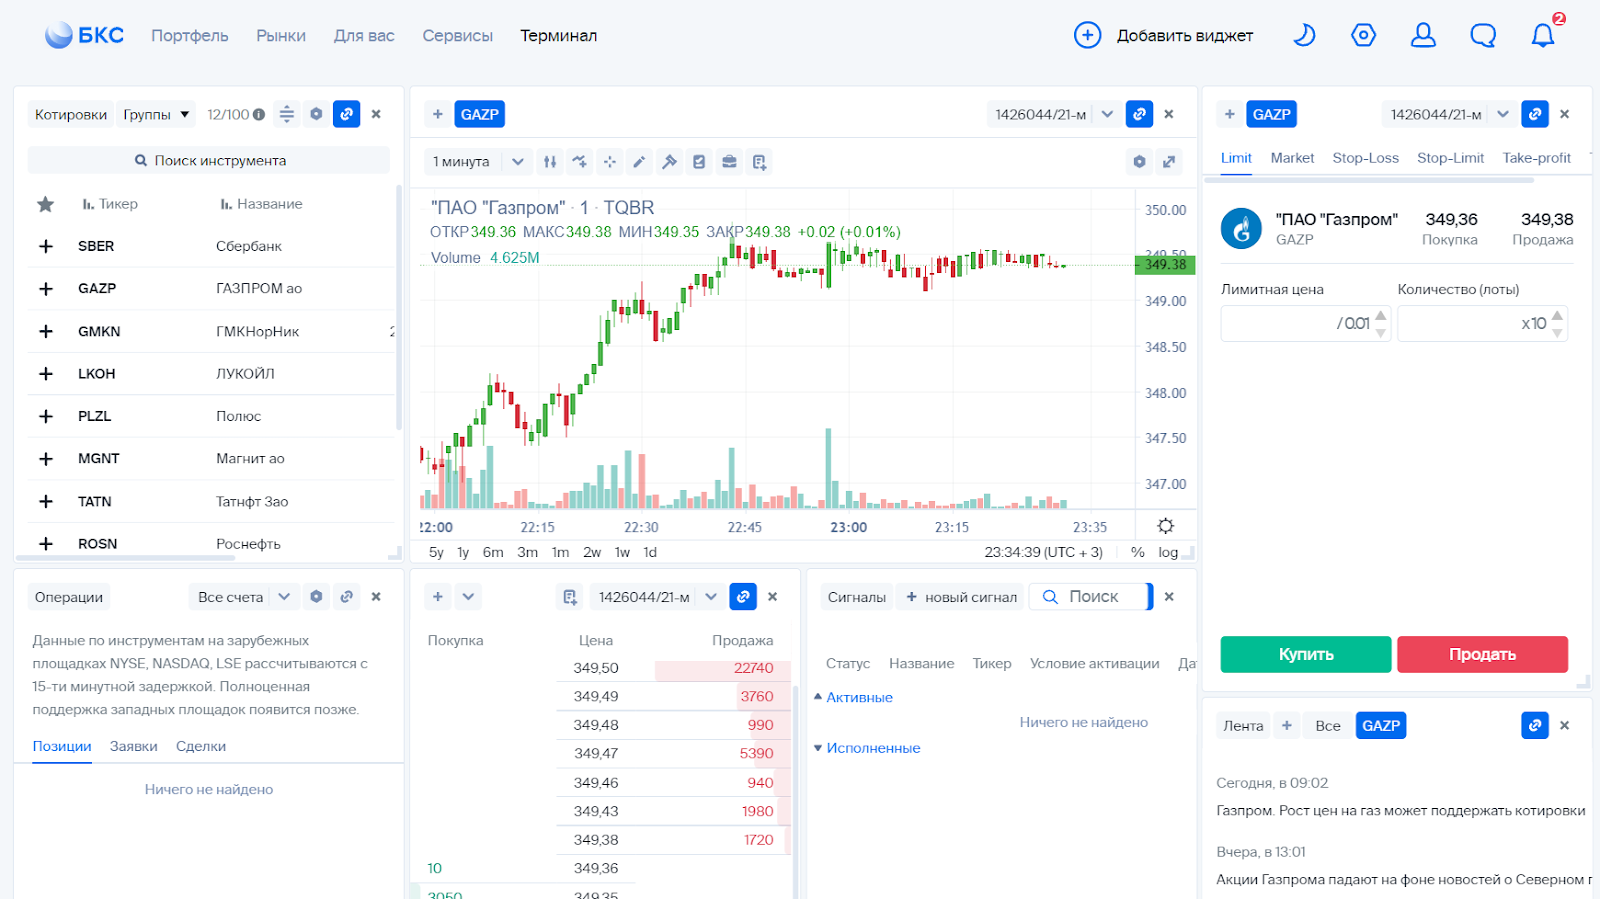Toggle link button in order widget

[1535, 114]
